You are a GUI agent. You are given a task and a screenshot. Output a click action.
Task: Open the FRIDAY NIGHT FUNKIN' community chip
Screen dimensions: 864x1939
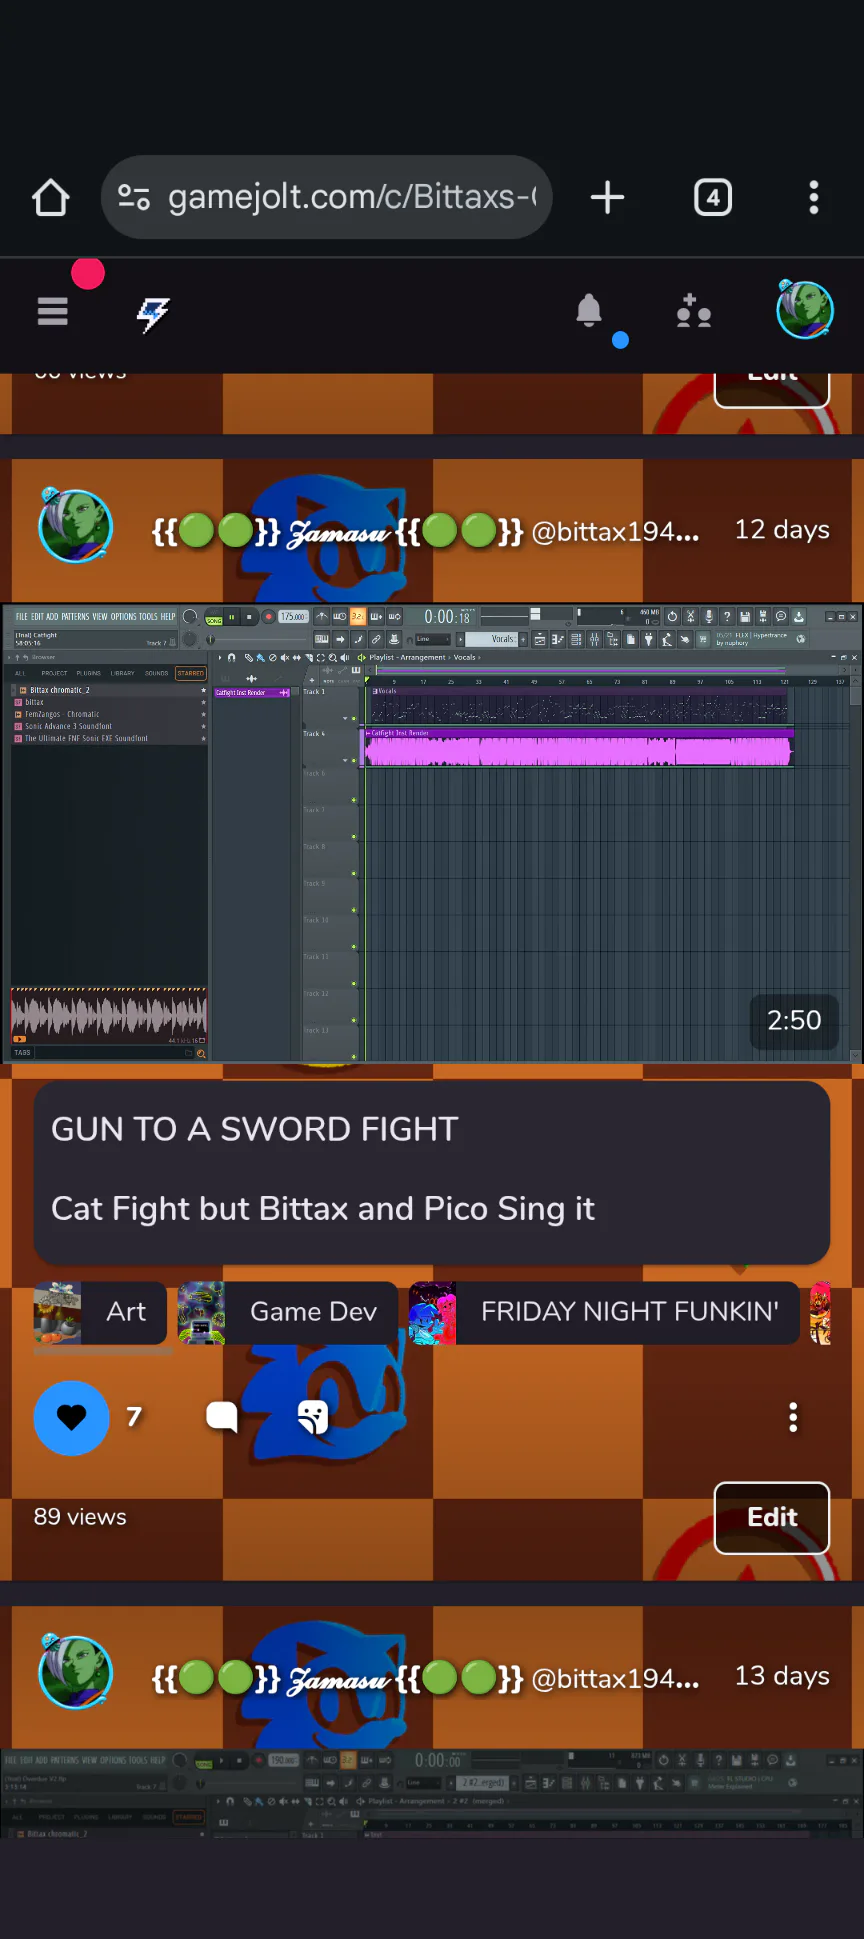[604, 1312]
